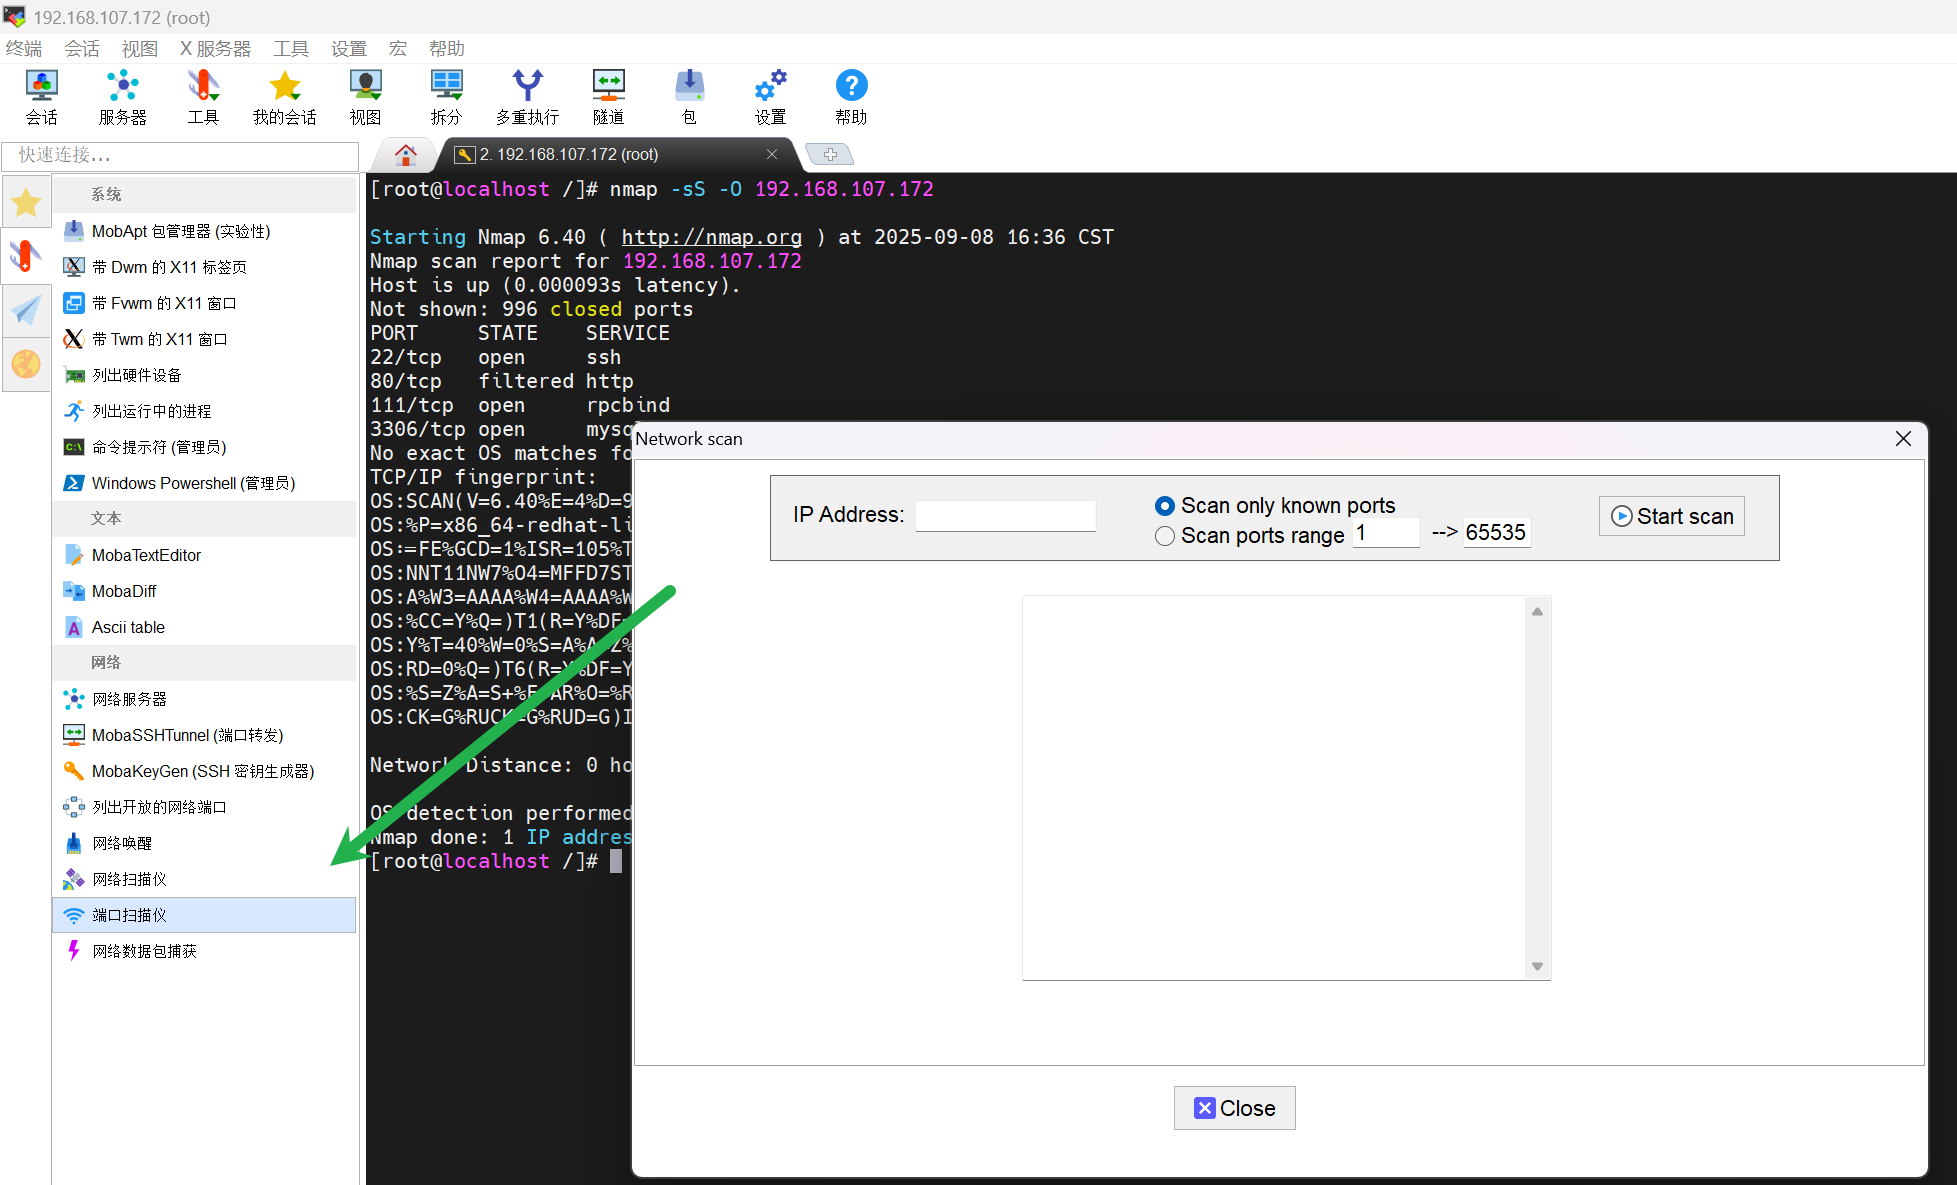The width and height of the screenshot is (1957, 1185).
Task: Click the start port range field
Action: coord(1386,533)
